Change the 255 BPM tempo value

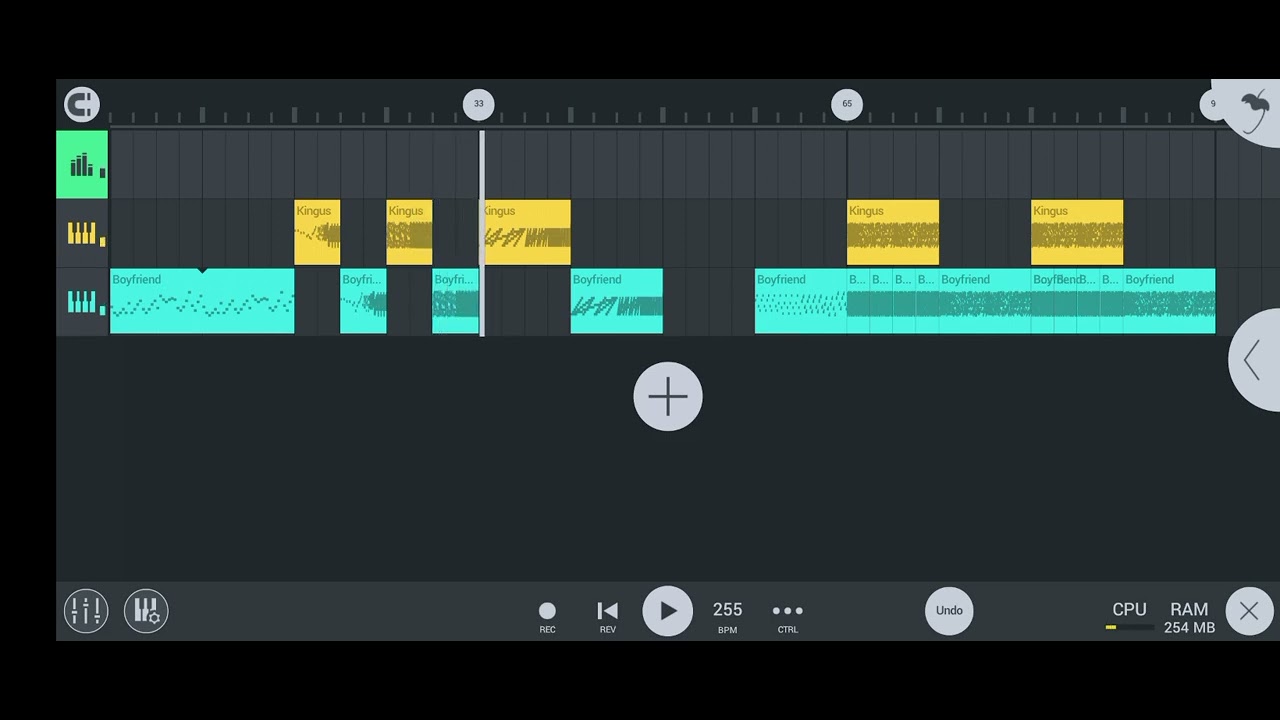[x=727, y=616]
